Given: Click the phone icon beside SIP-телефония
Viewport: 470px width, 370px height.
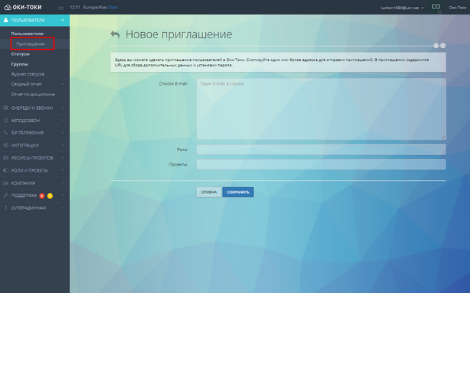Looking at the screenshot, I should pos(5,133).
